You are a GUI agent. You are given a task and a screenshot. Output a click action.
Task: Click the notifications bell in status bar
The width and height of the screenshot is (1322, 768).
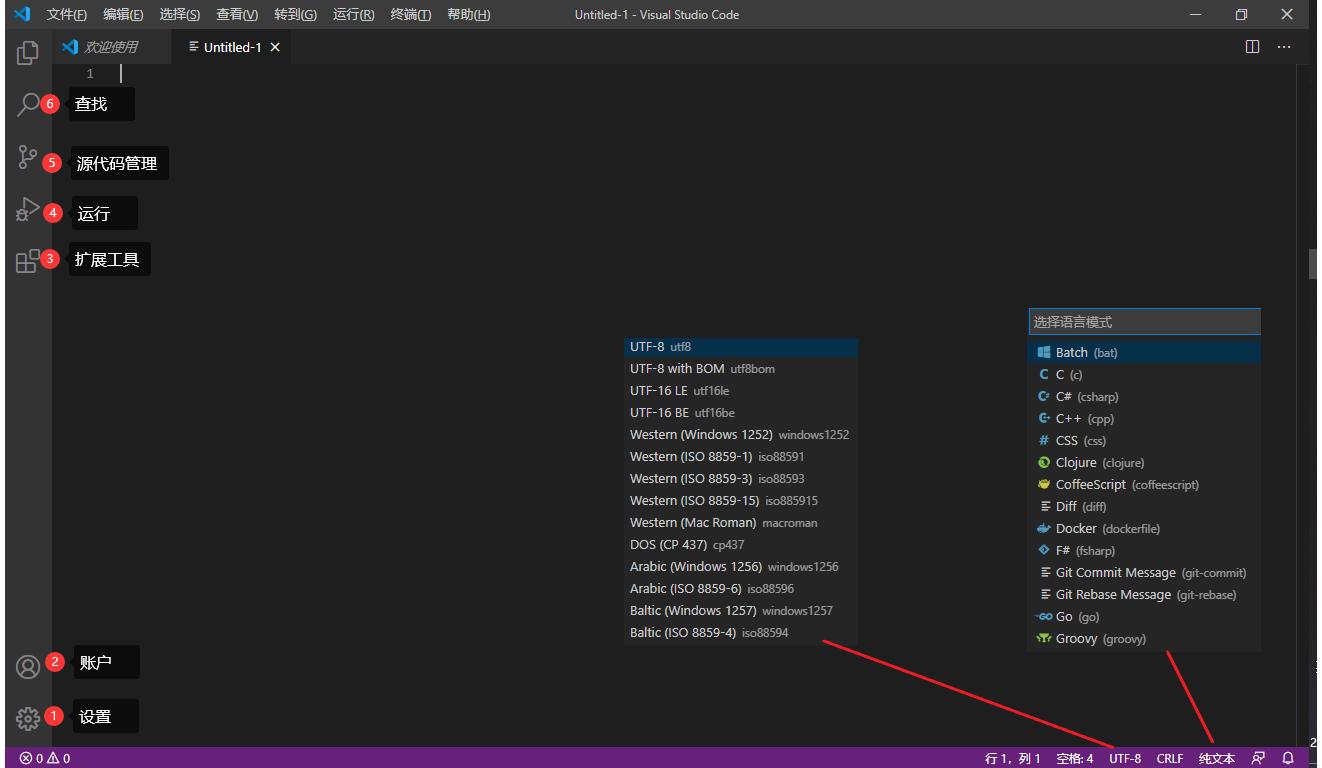(1288, 758)
